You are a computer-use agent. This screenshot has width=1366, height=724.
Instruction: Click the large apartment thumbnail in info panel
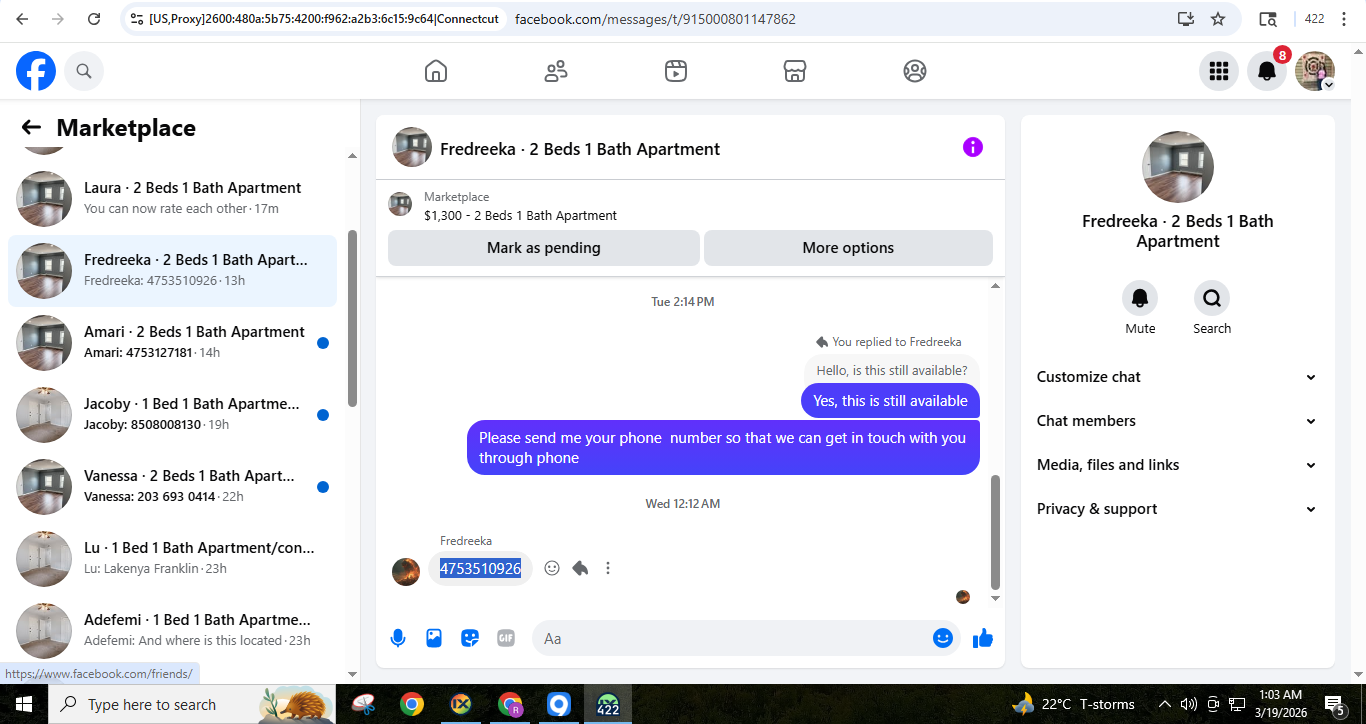(1178, 167)
